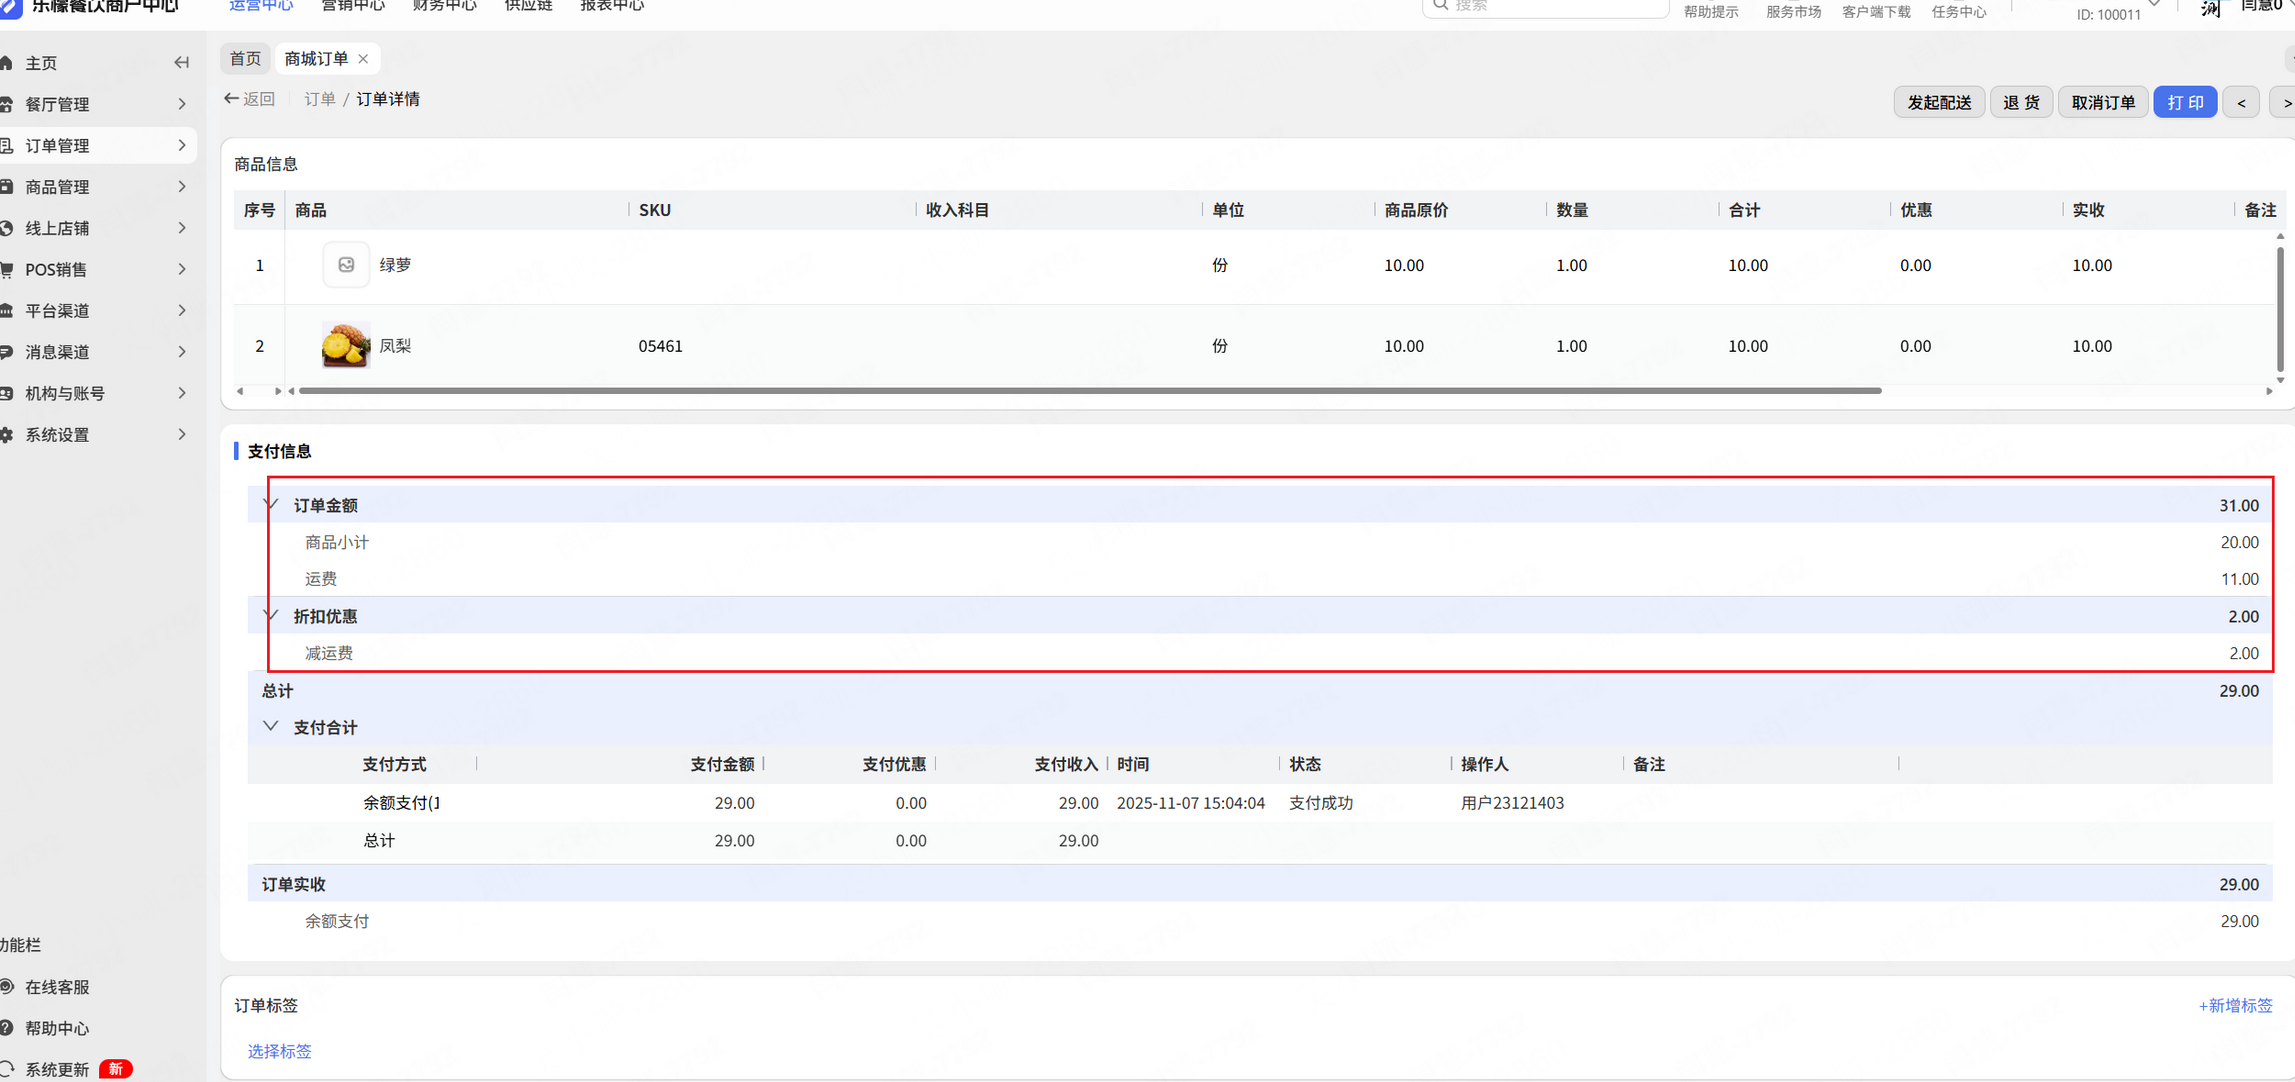The height and width of the screenshot is (1082, 2295).
Task: Open the 财务中心 top menu
Action: pos(444,7)
